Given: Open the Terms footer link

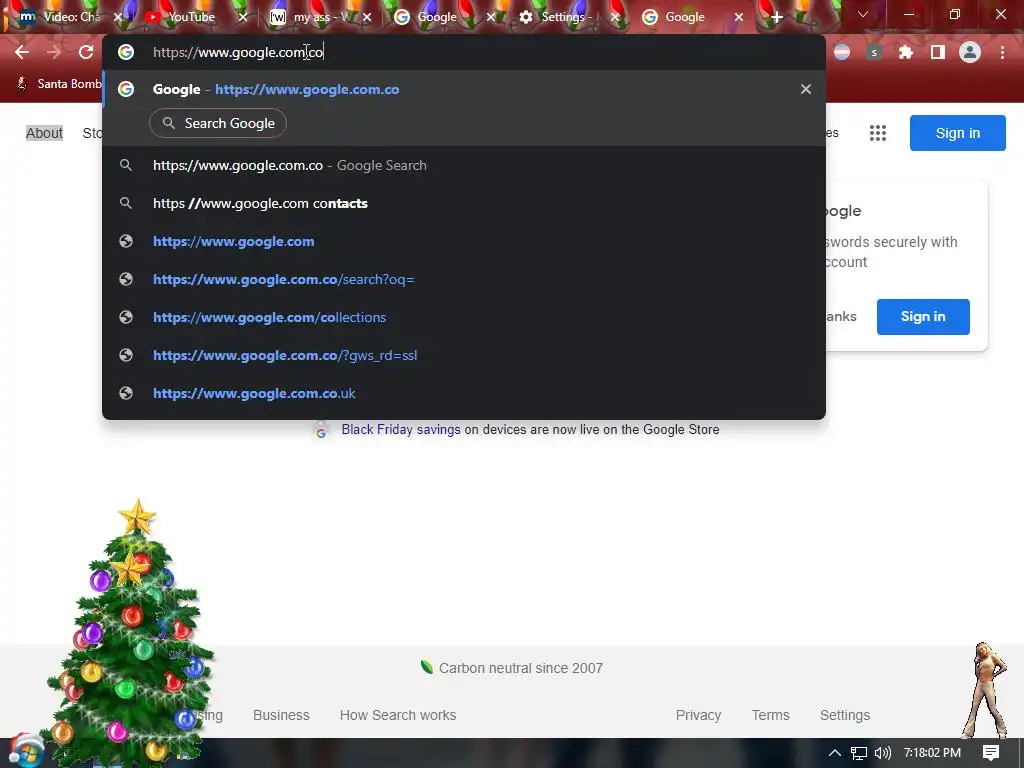Looking at the screenshot, I should pyautogui.click(x=770, y=715).
